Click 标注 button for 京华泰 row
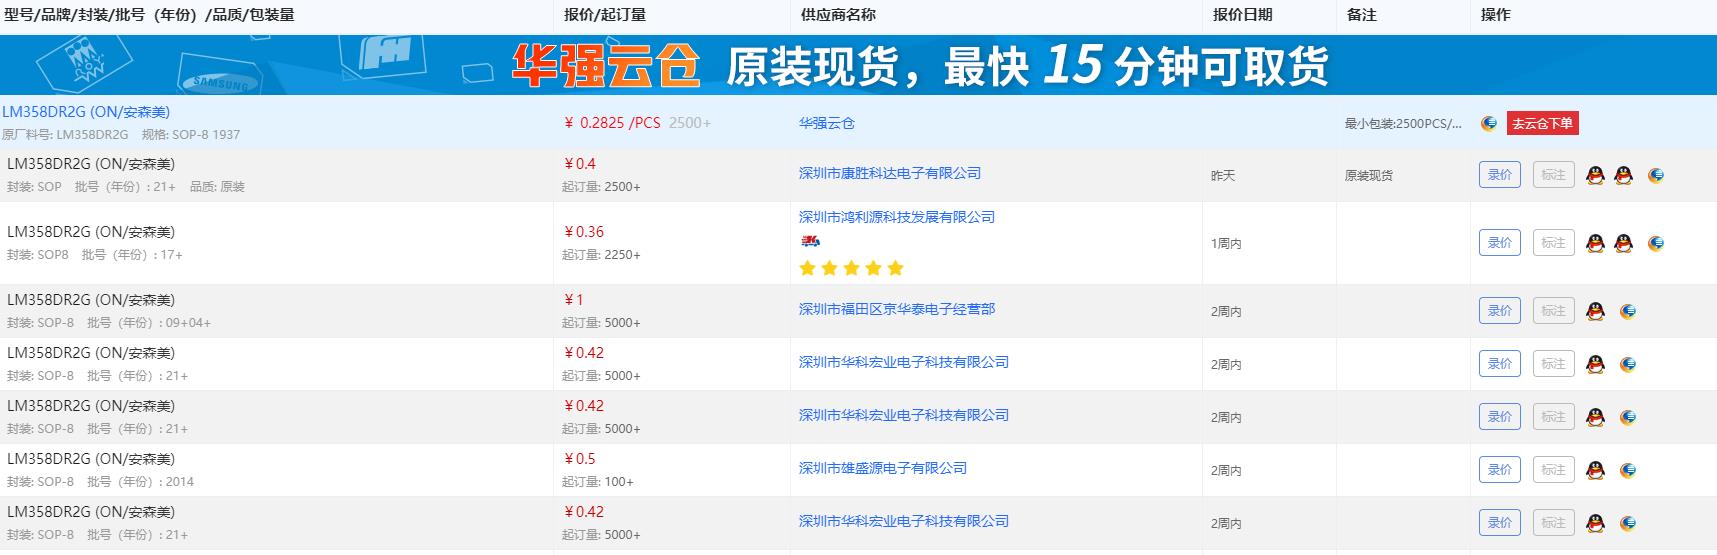The width and height of the screenshot is (1717, 555). tap(1553, 311)
